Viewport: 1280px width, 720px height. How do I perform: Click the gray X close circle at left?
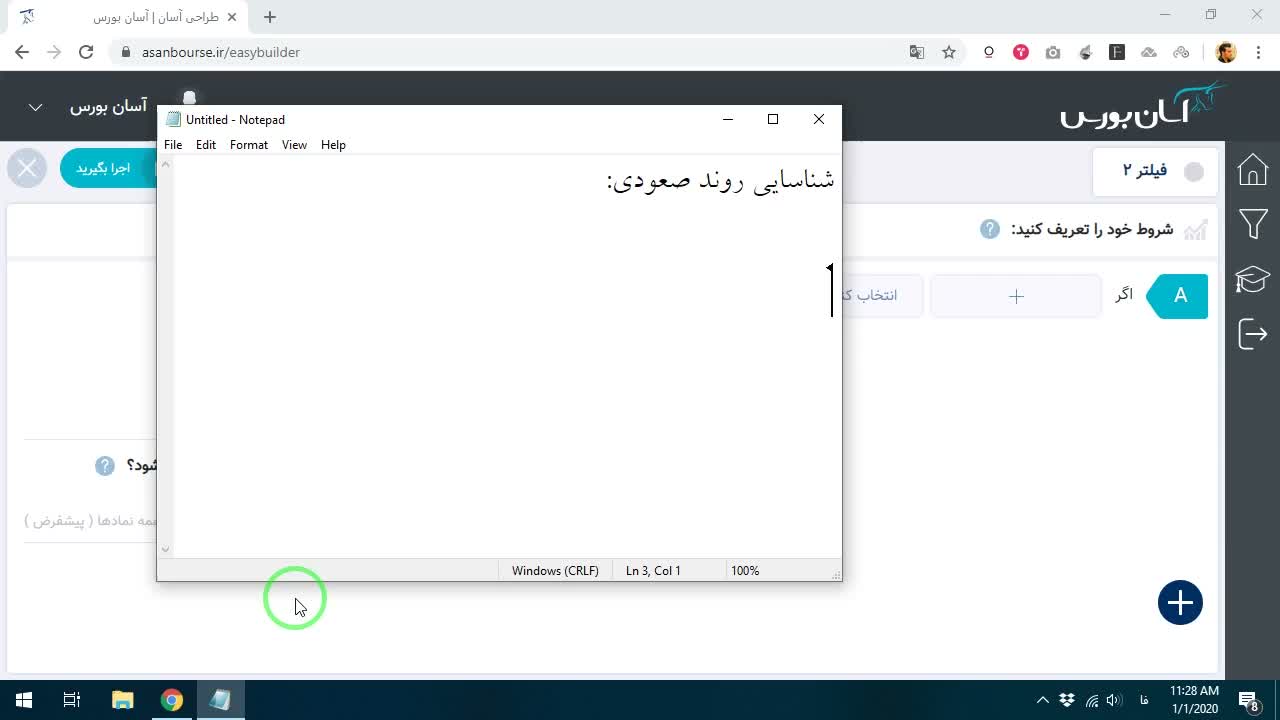click(27, 168)
